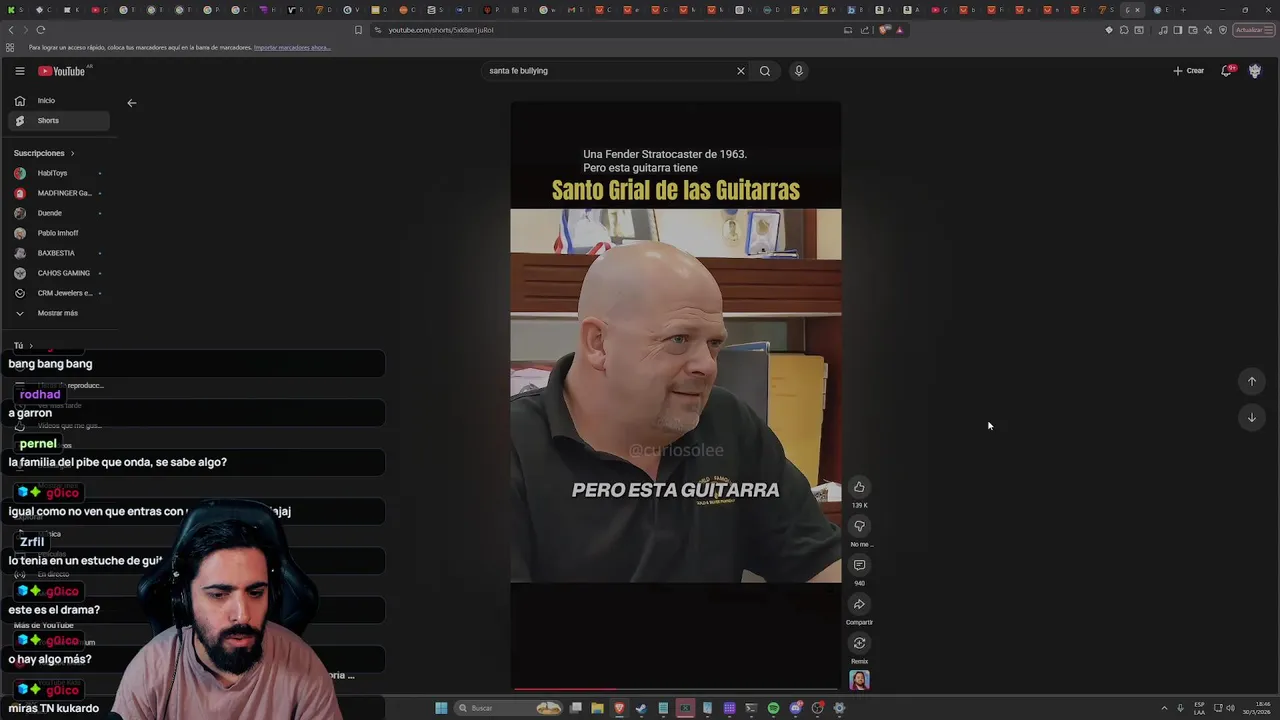The image size is (1280, 720).
Task: Click Importar marcadores ahora link
Action: click(x=291, y=48)
